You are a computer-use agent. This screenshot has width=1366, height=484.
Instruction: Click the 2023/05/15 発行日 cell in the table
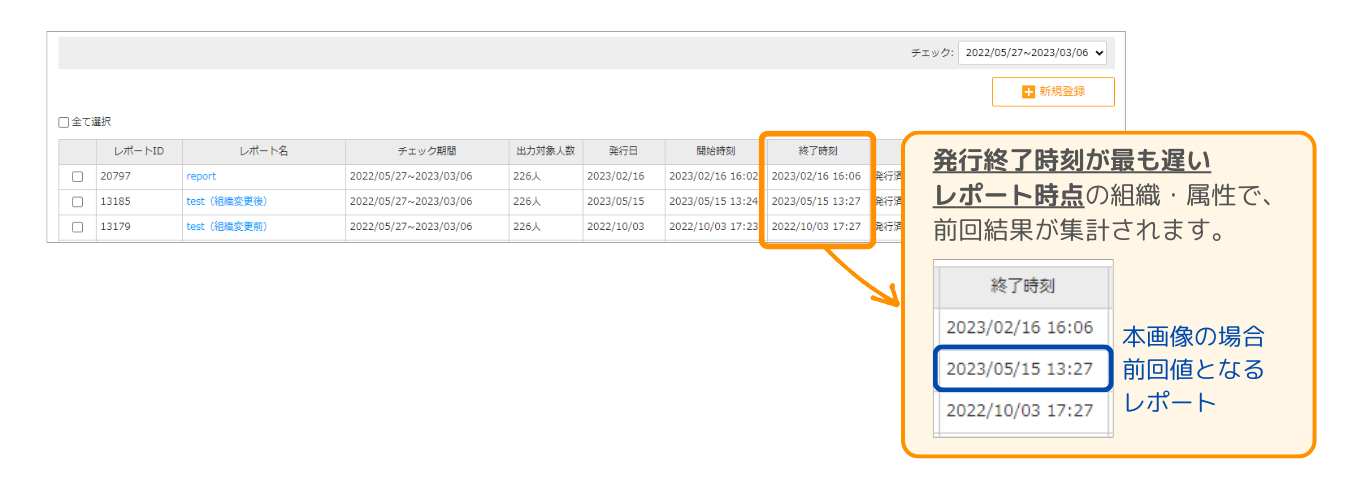pyautogui.click(x=615, y=202)
